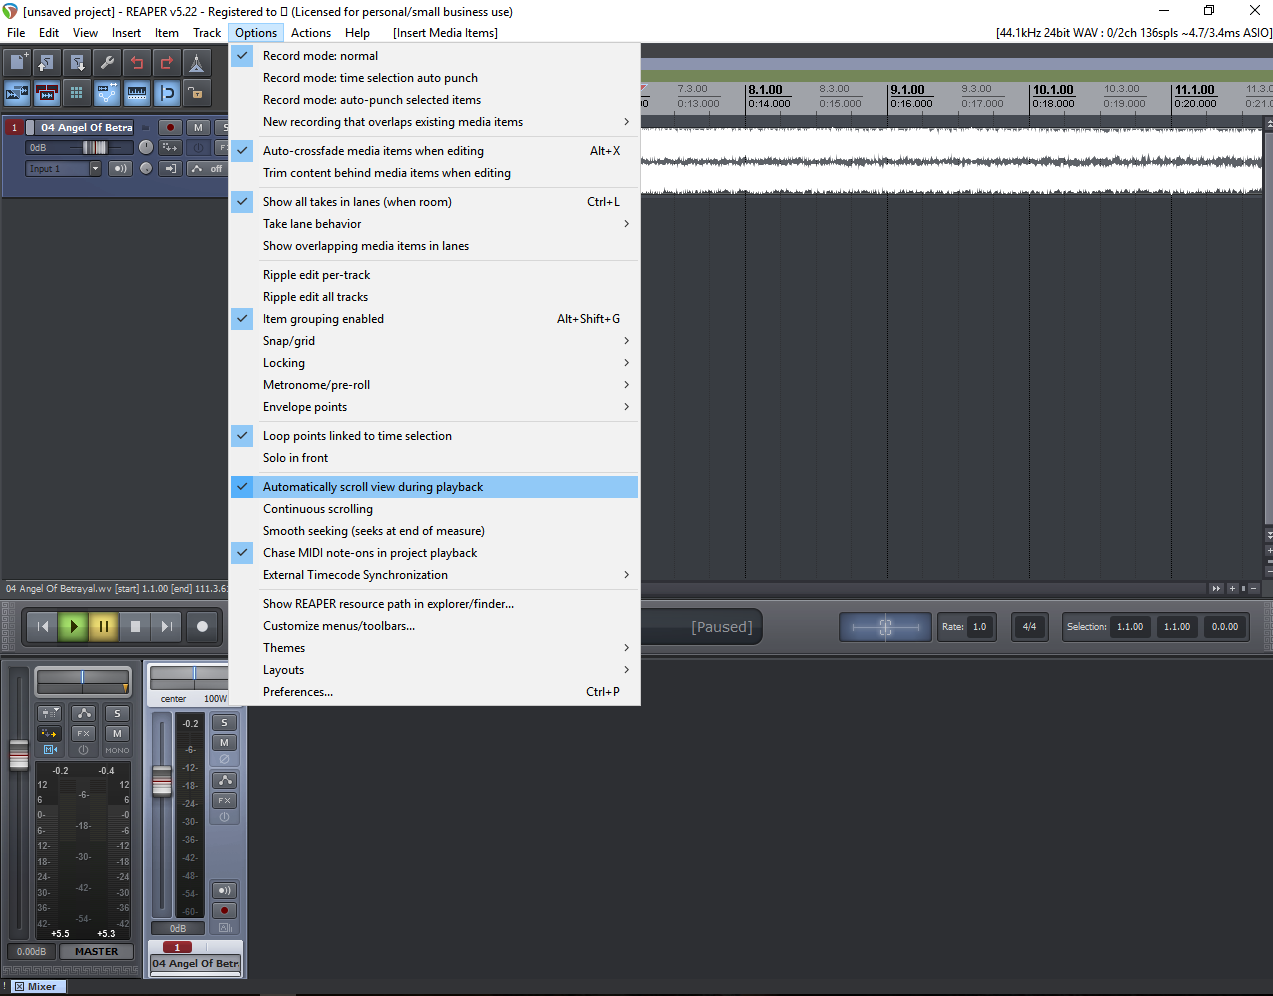Screen dimensions: 1273x996
Task: Toggle 'Record mode: normal' option
Action: (434, 56)
